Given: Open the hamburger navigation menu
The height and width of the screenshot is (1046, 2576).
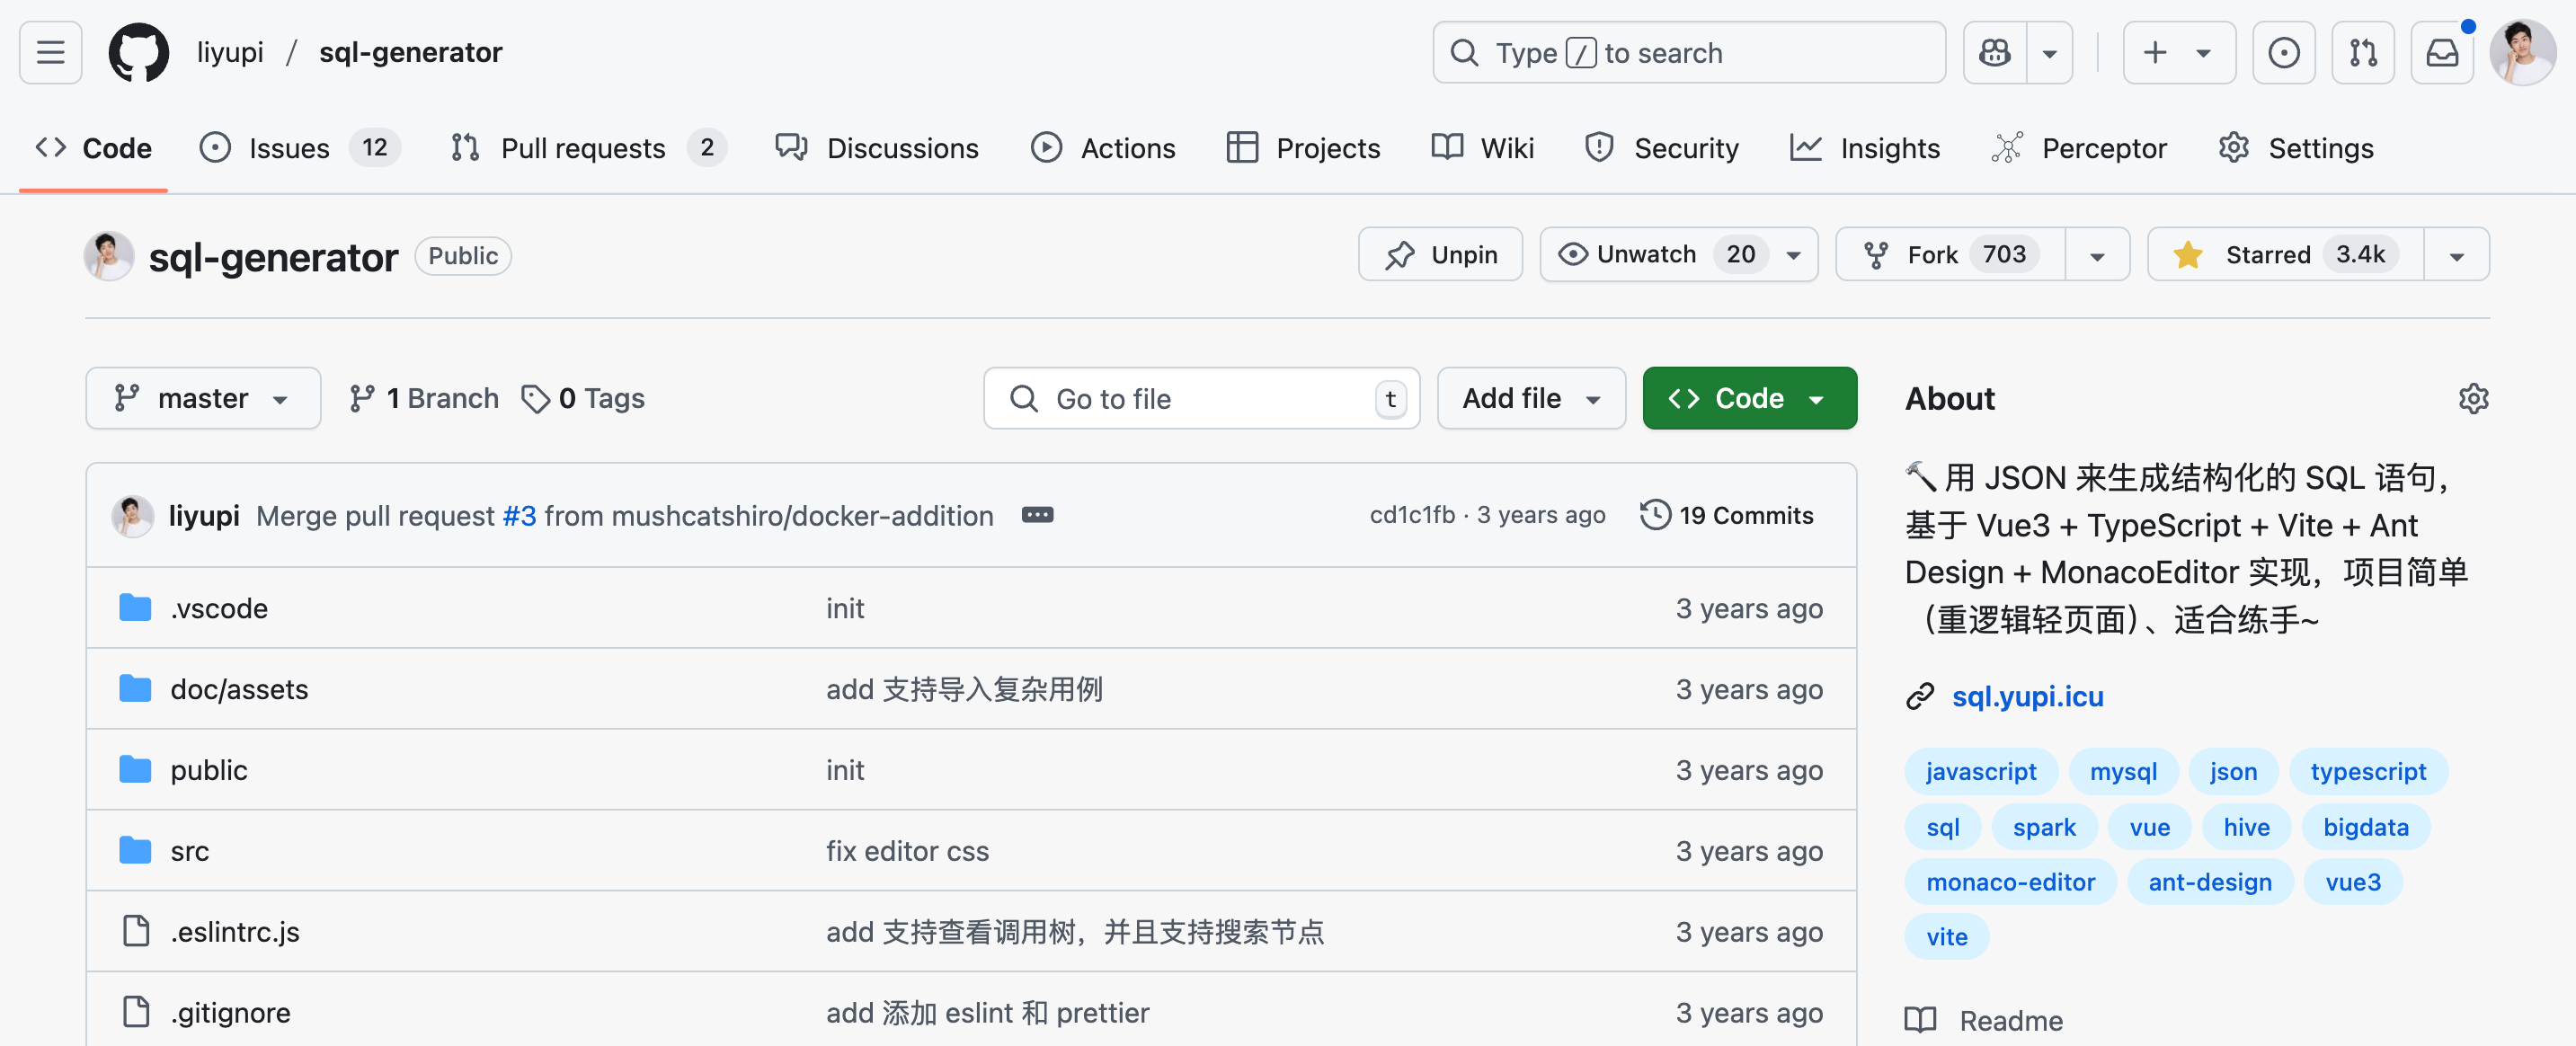Looking at the screenshot, I should [x=50, y=52].
